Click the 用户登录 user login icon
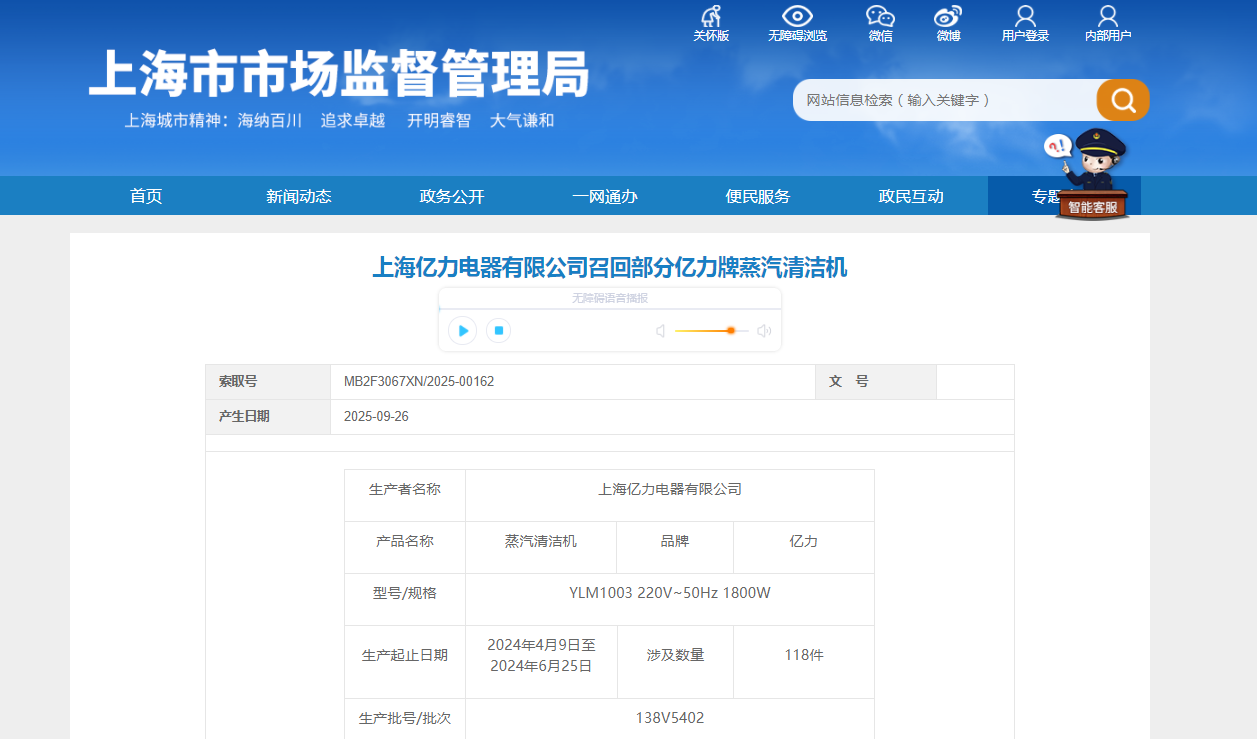Image resolution: width=1257 pixels, height=739 pixels. [x=1025, y=17]
